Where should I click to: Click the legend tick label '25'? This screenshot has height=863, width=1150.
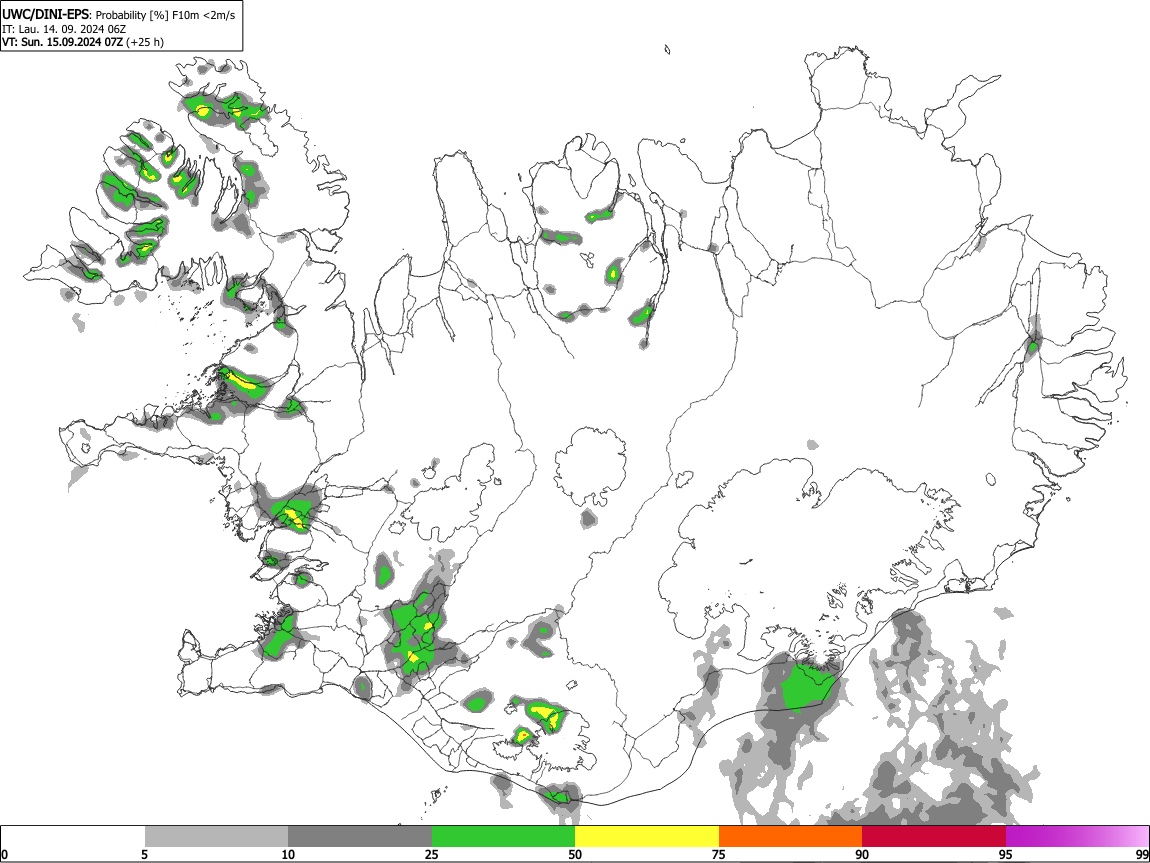pos(432,855)
